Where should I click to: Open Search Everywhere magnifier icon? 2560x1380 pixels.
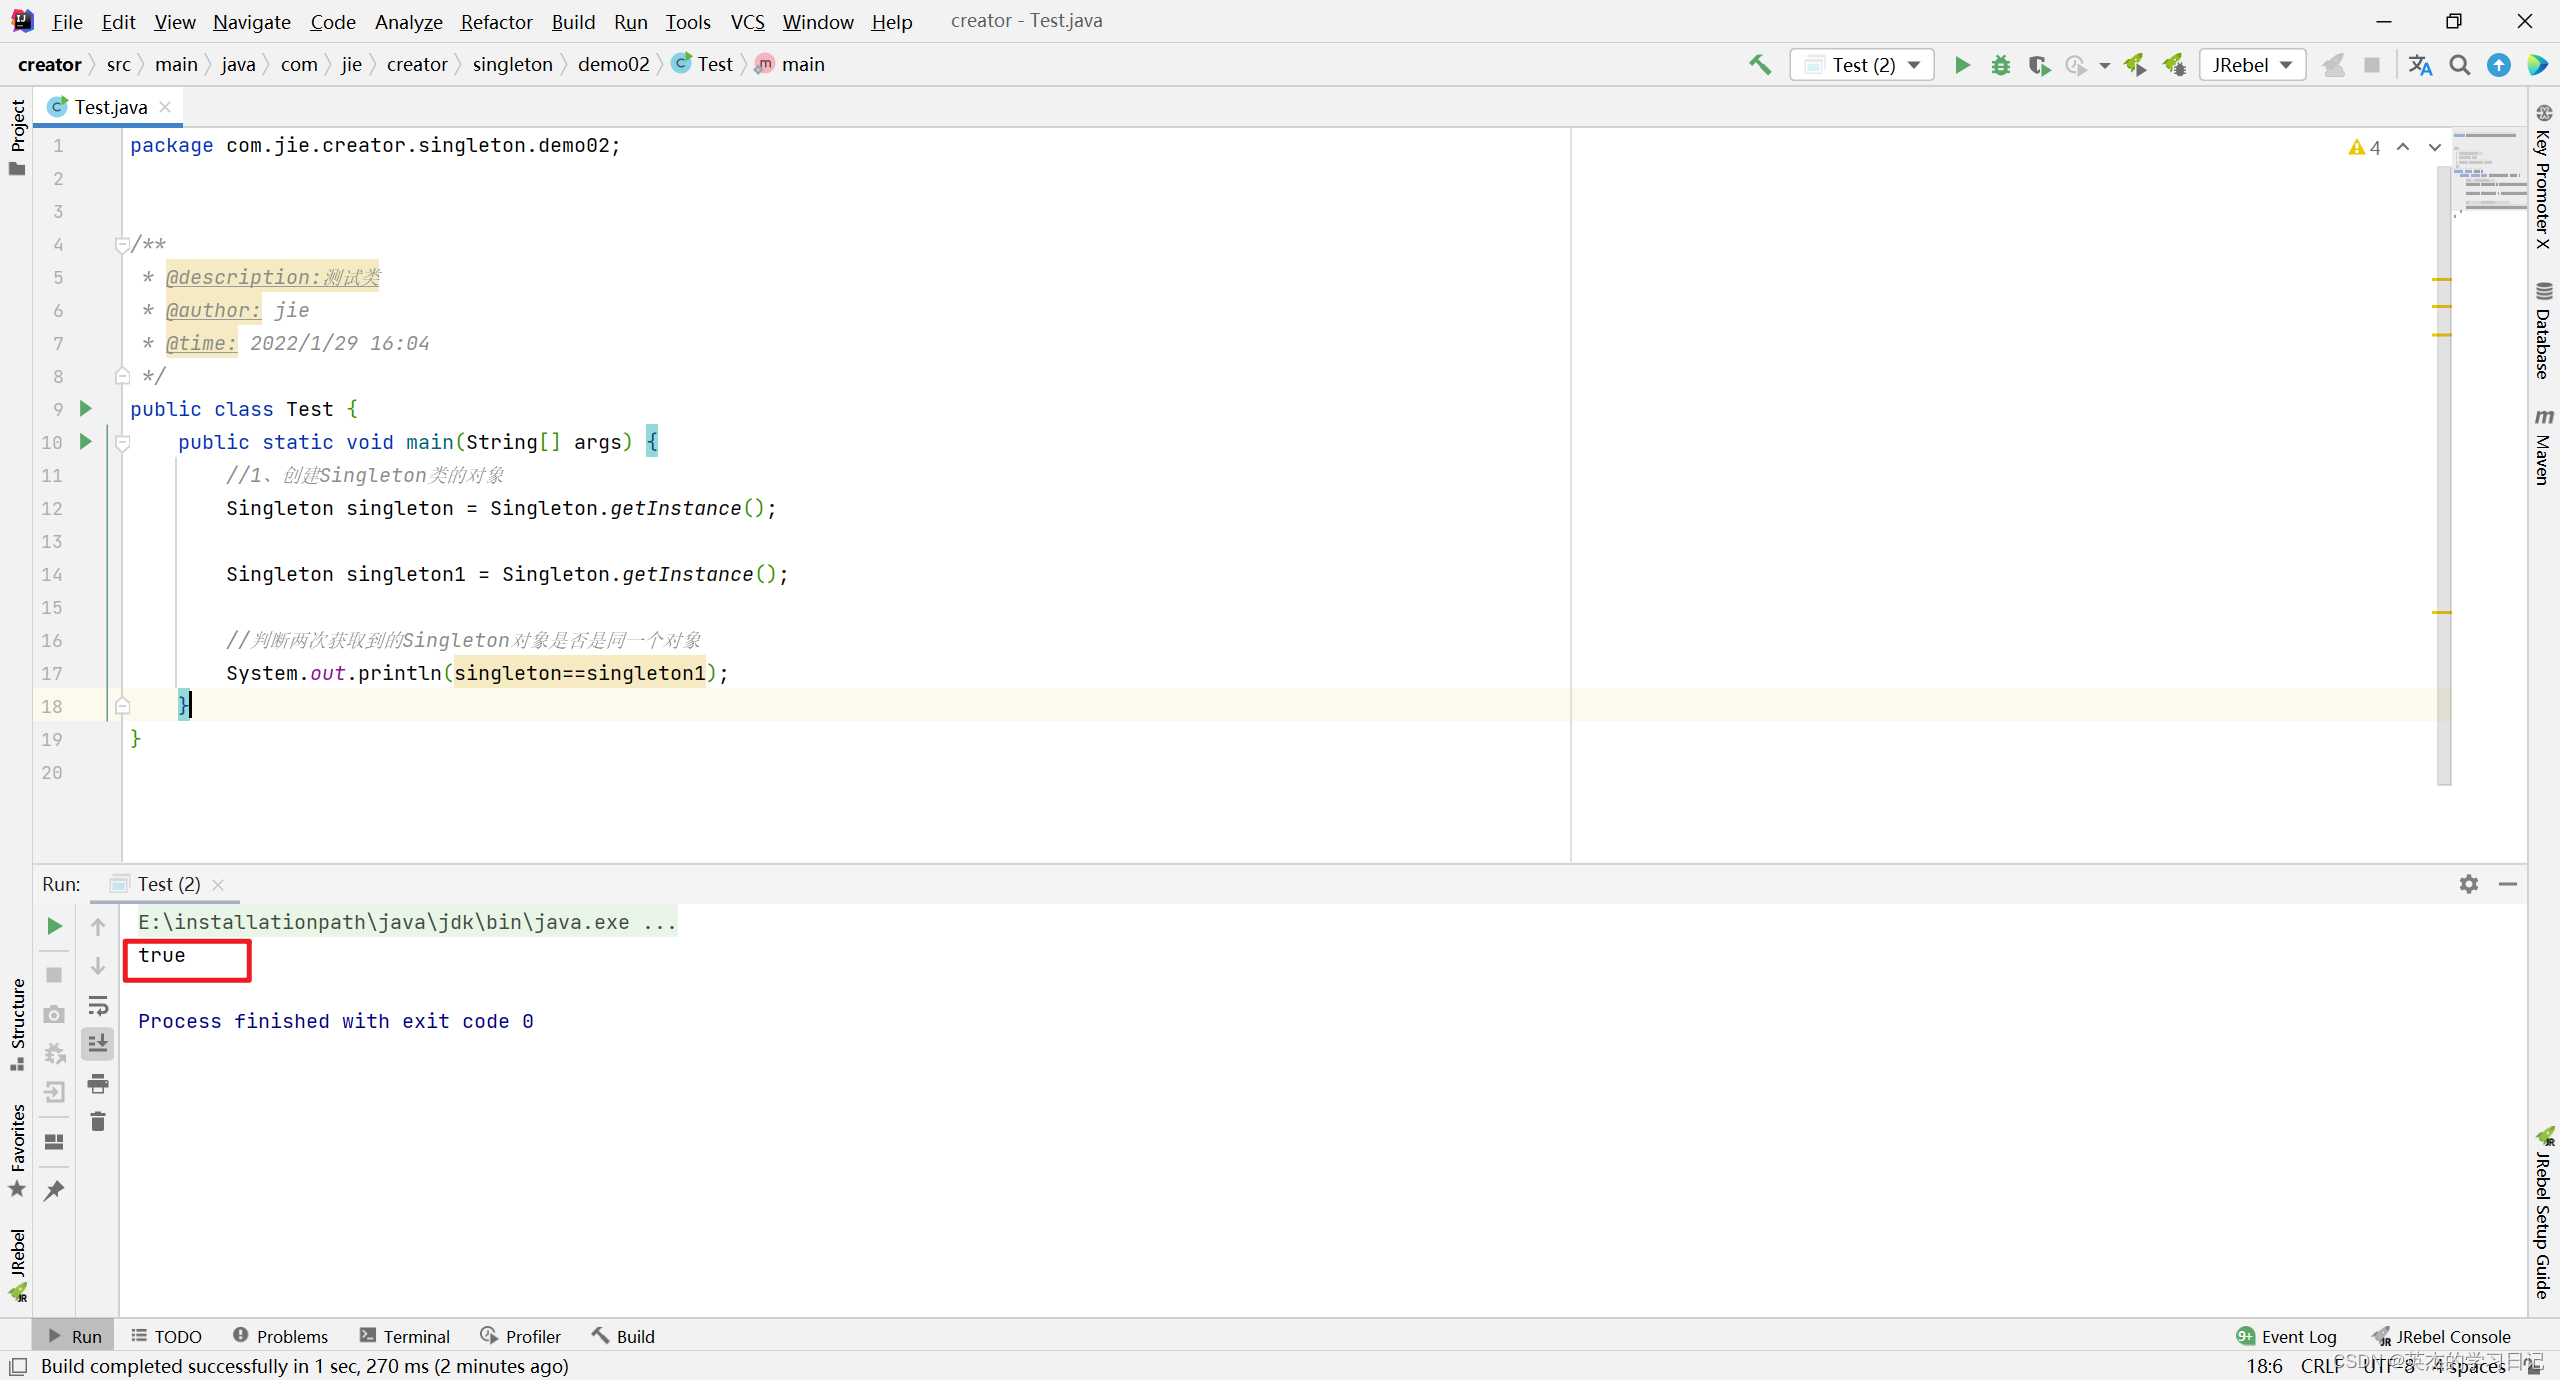(2459, 65)
